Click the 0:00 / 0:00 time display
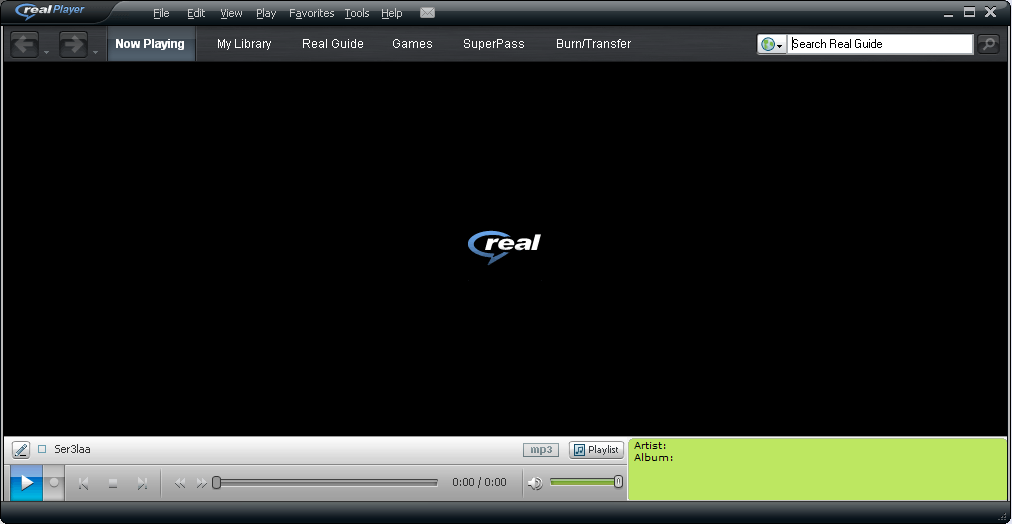The width and height of the screenshot is (1012, 524). [x=480, y=483]
